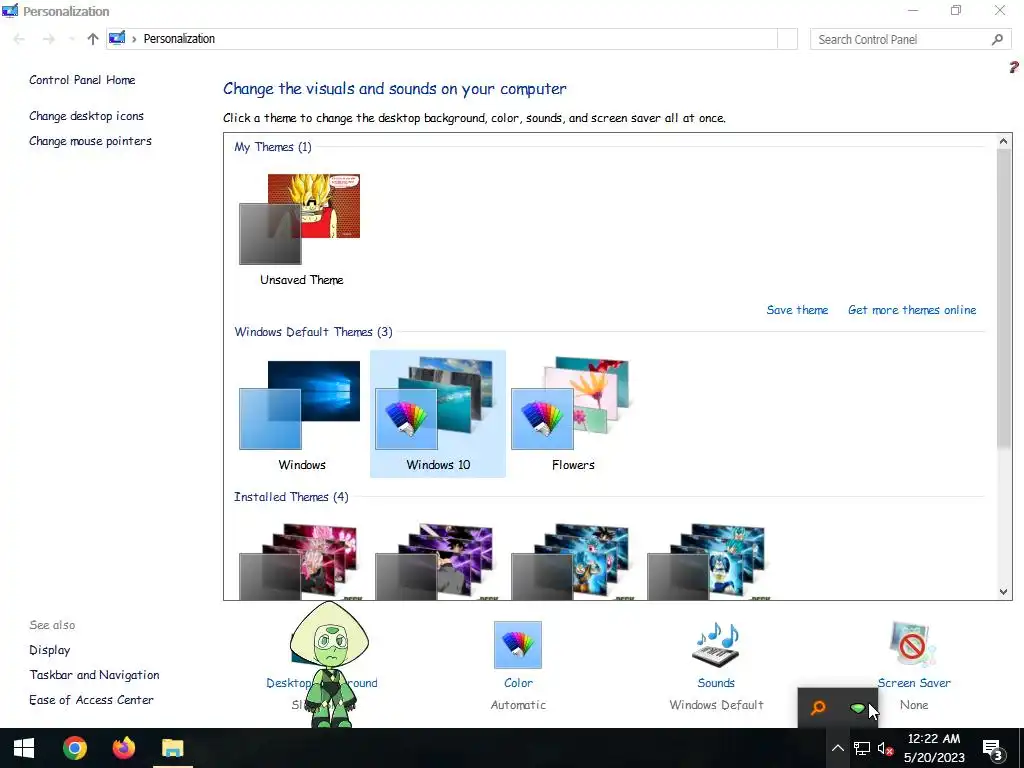1024x768 pixels.
Task: Open File Explorer from the taskbar
Action: 172,748
